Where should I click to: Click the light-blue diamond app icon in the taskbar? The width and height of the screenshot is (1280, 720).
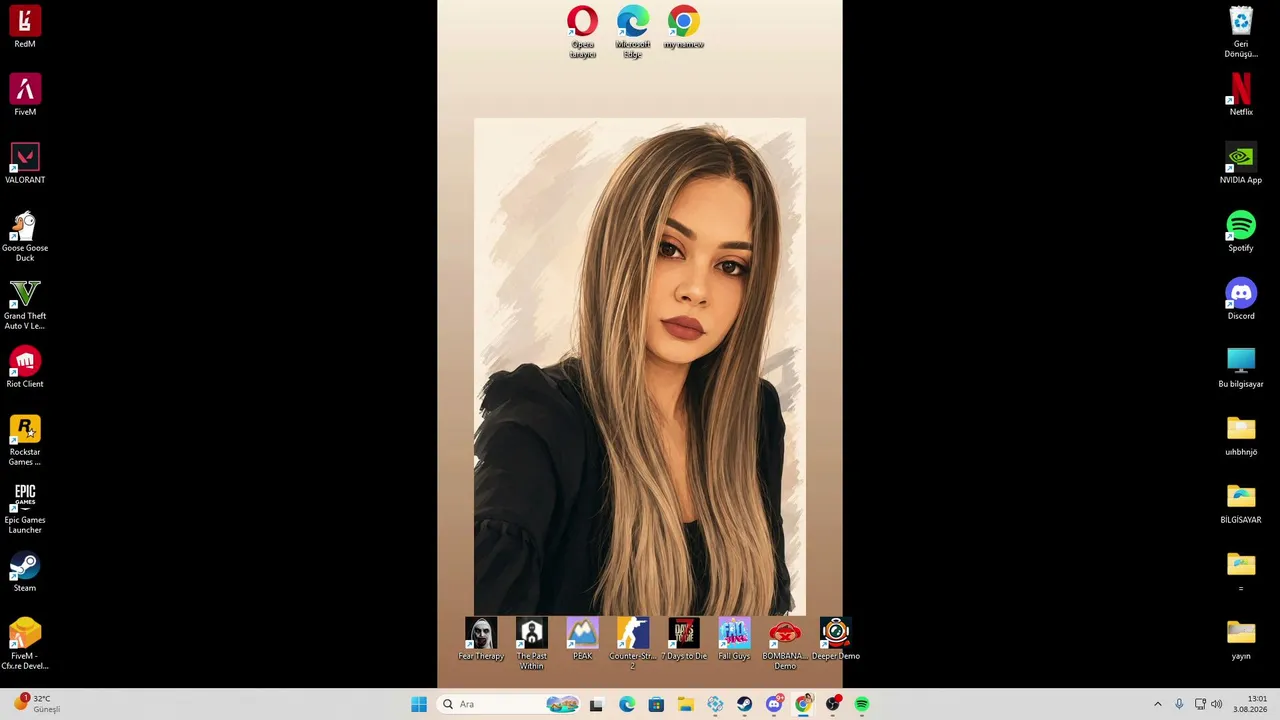pyautogui.click(x=715, y=704)
